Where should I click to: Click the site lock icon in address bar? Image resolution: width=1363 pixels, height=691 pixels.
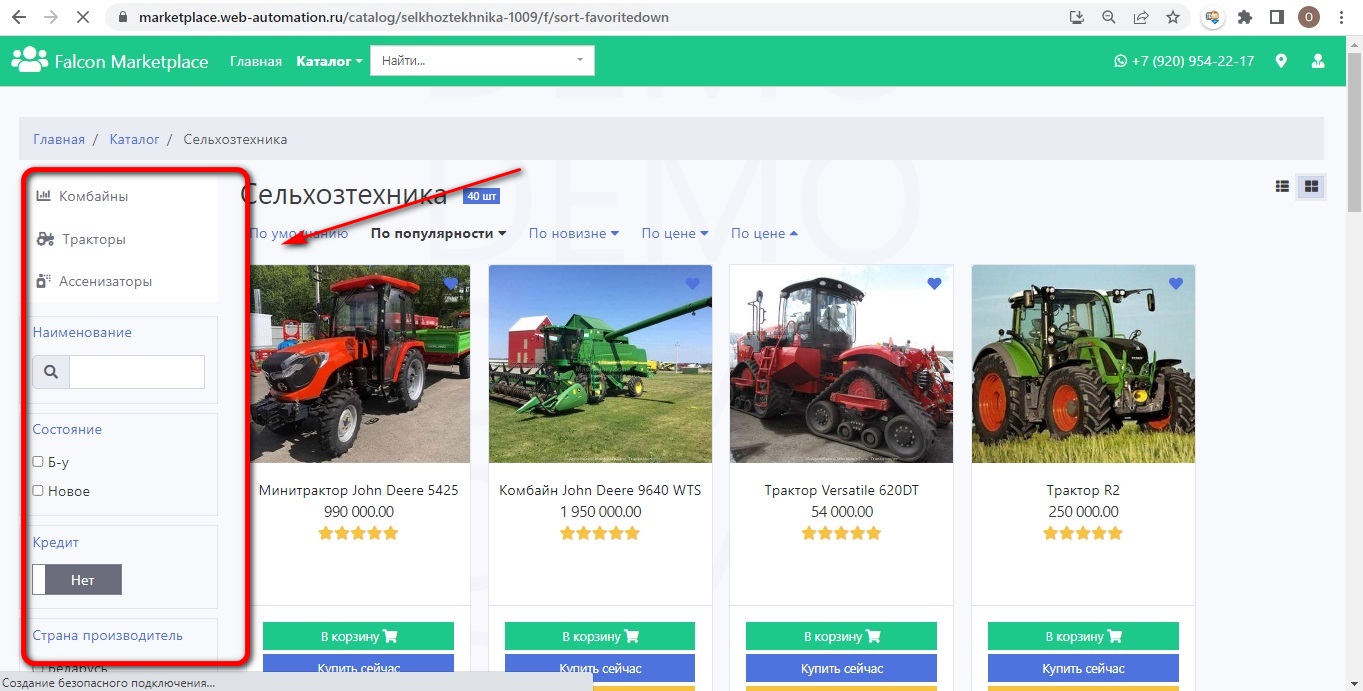(124, 17)
